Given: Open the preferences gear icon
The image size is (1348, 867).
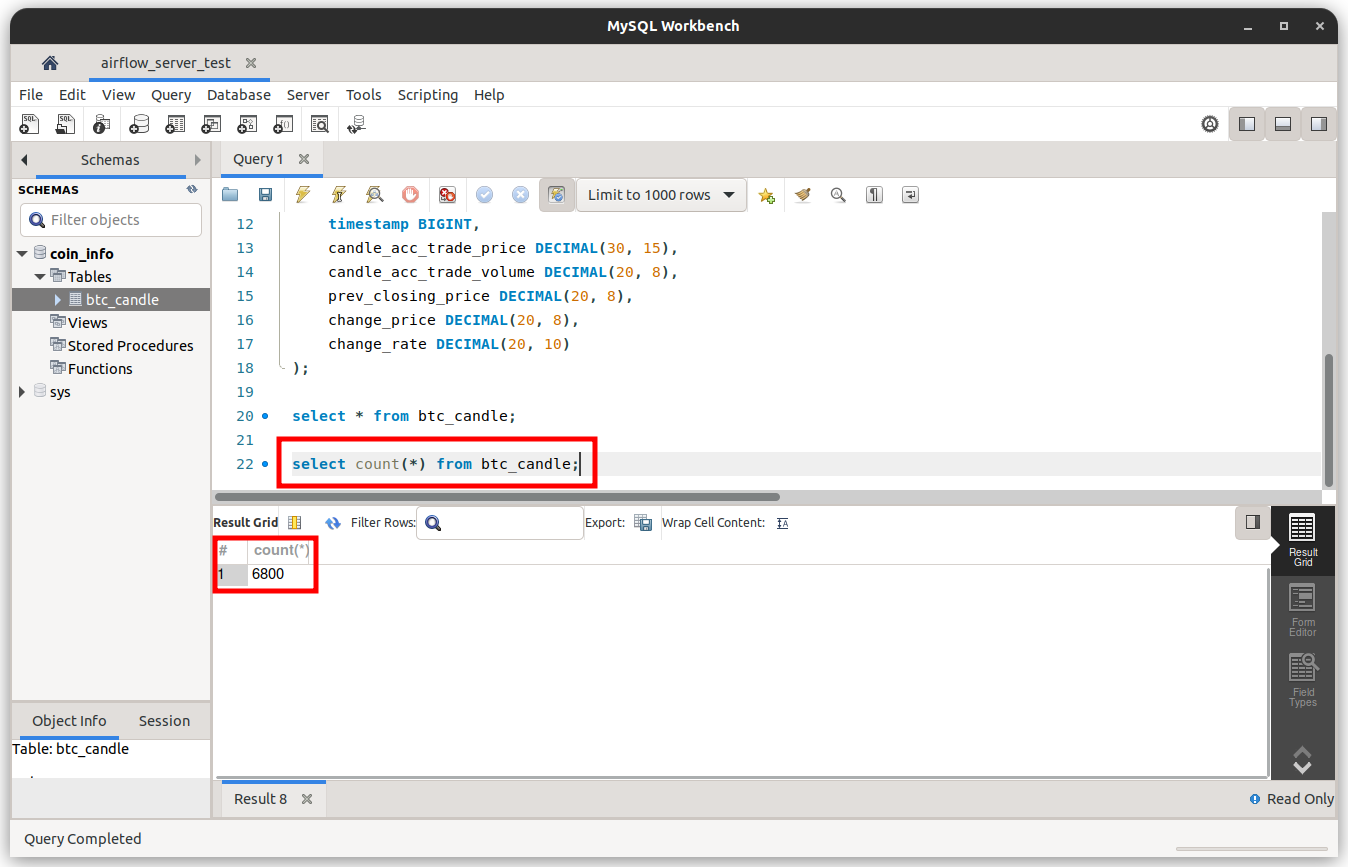Looking at the screenshot, I should point(1210,124).
